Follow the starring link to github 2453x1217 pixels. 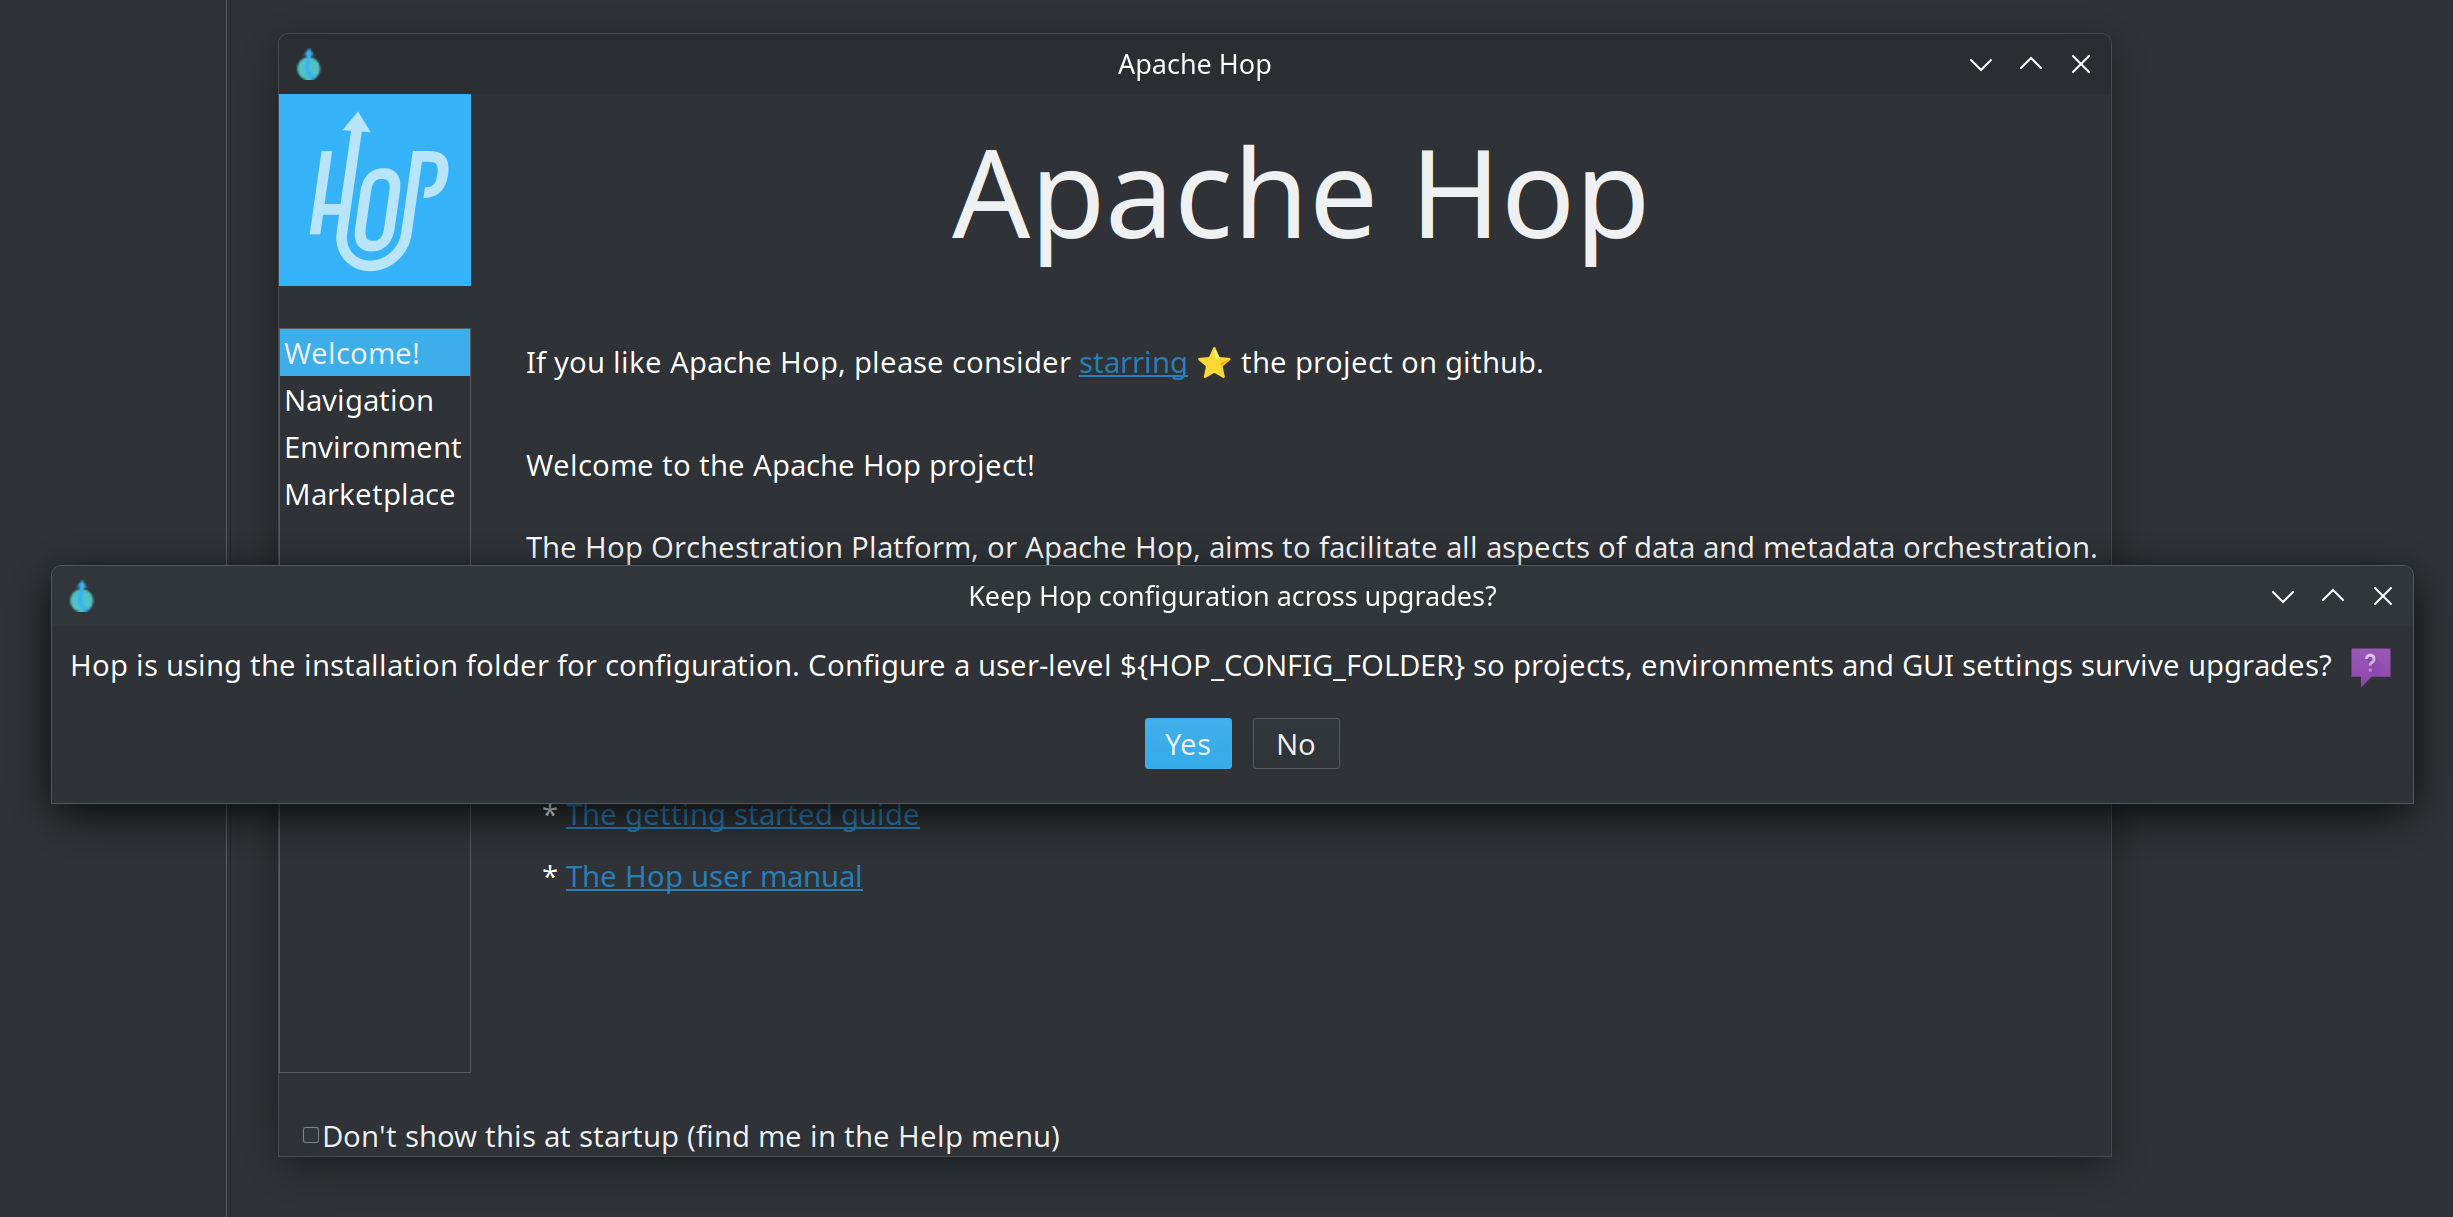(1133, 363)
